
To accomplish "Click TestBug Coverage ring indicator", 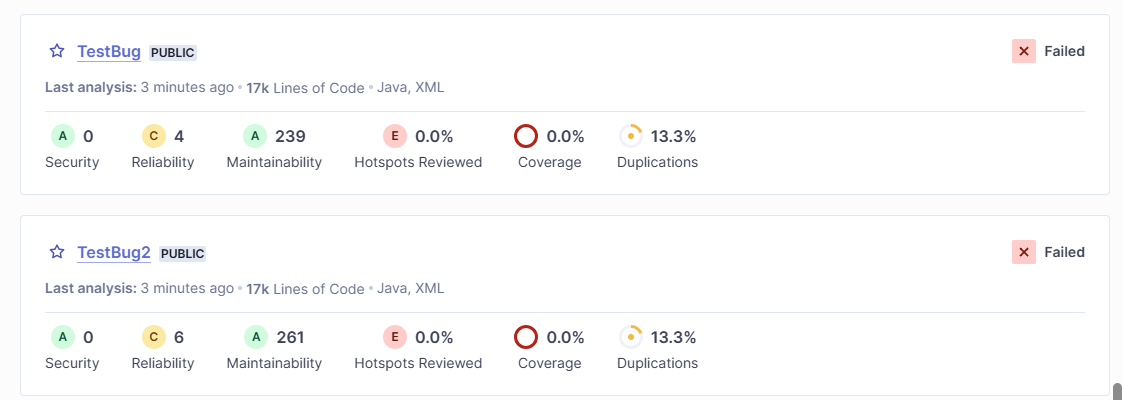I will pyautogui.click(x=526, y=136).
